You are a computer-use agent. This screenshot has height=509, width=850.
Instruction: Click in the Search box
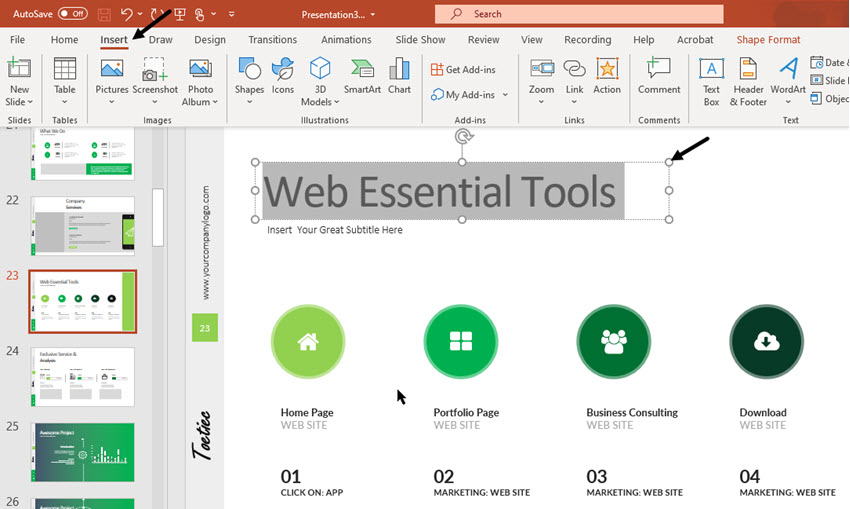(x=579, y=14)
